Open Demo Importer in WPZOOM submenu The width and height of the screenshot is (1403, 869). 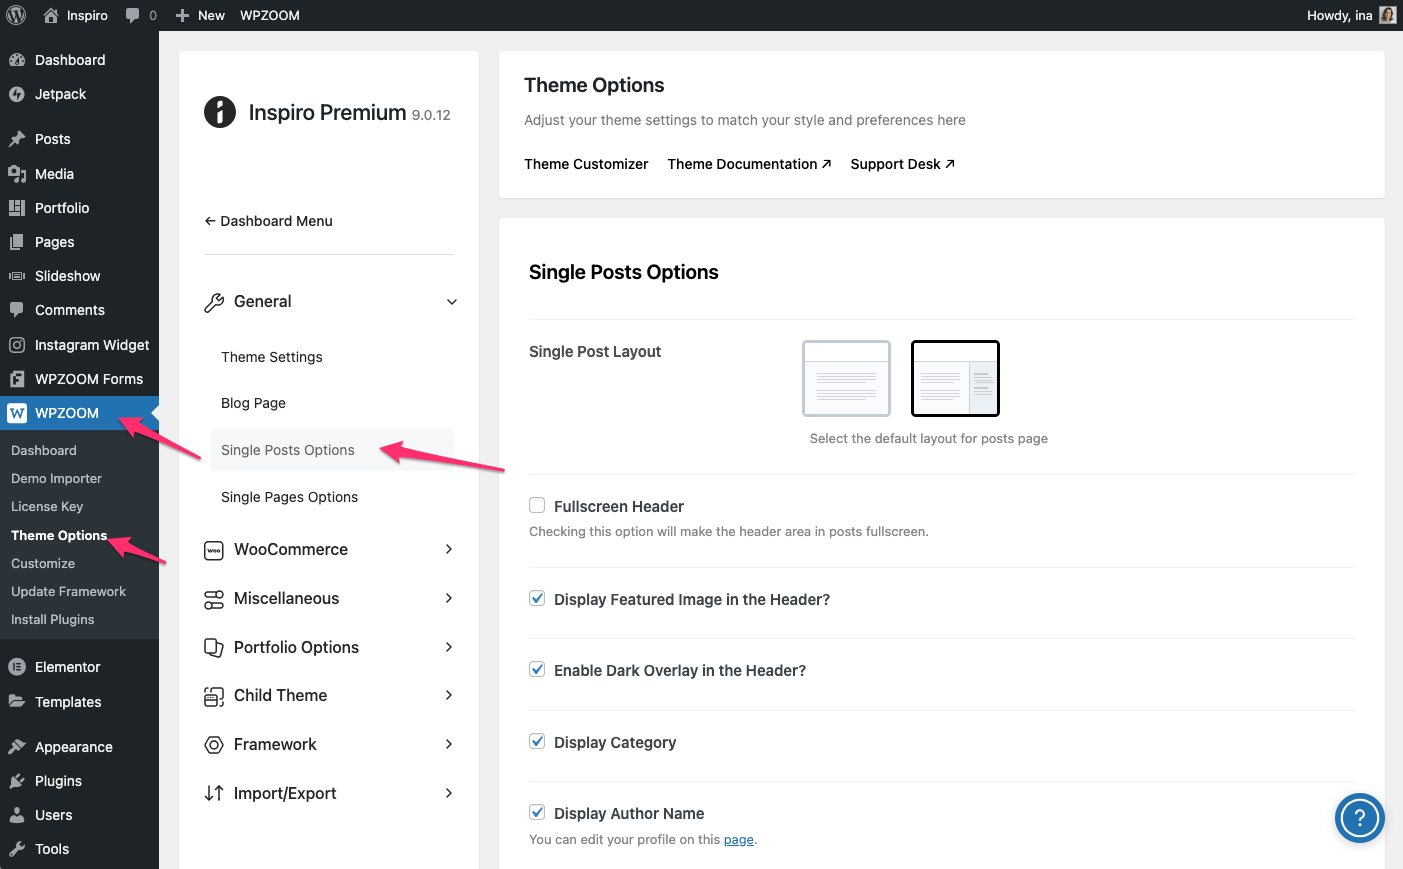(56, 478)
